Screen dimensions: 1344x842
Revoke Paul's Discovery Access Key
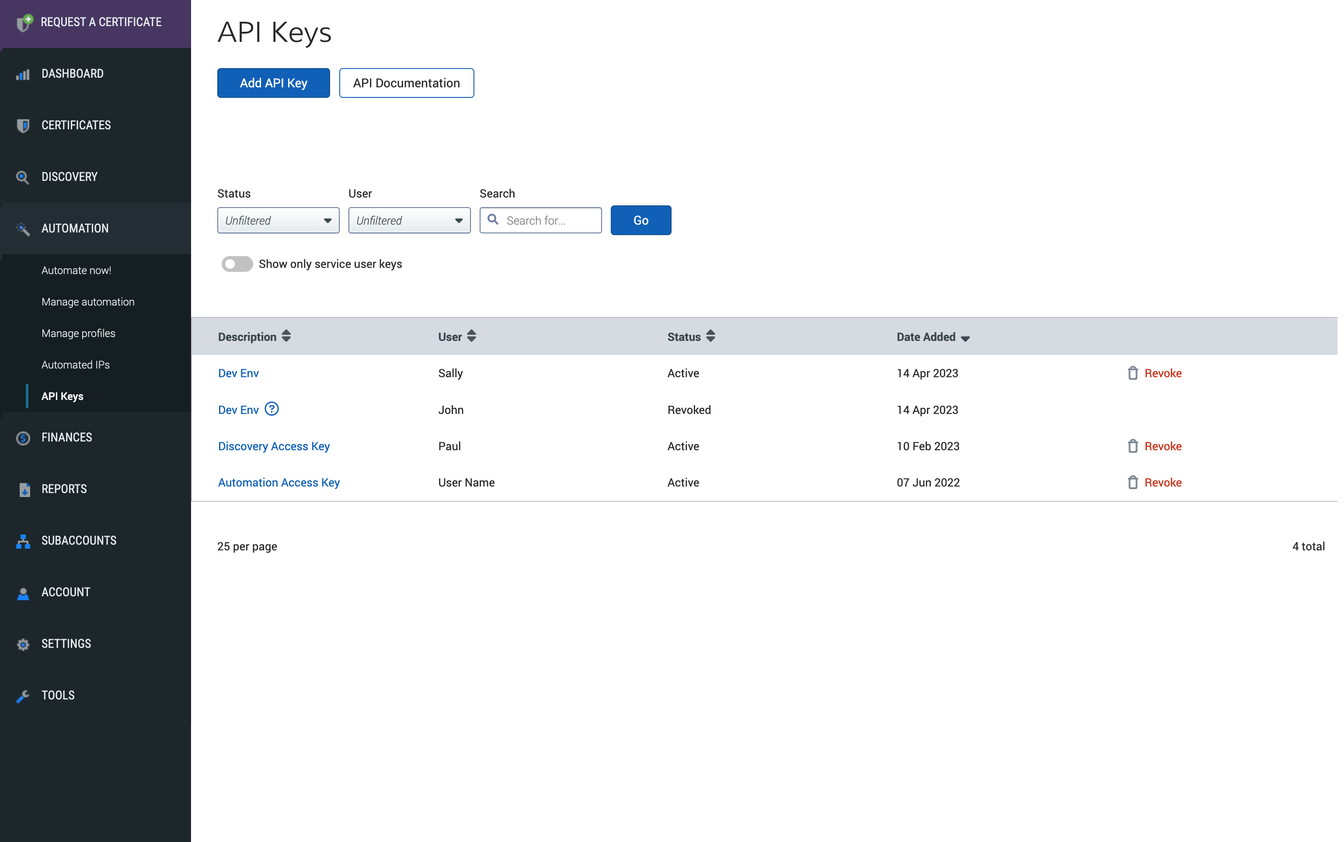1161,446
